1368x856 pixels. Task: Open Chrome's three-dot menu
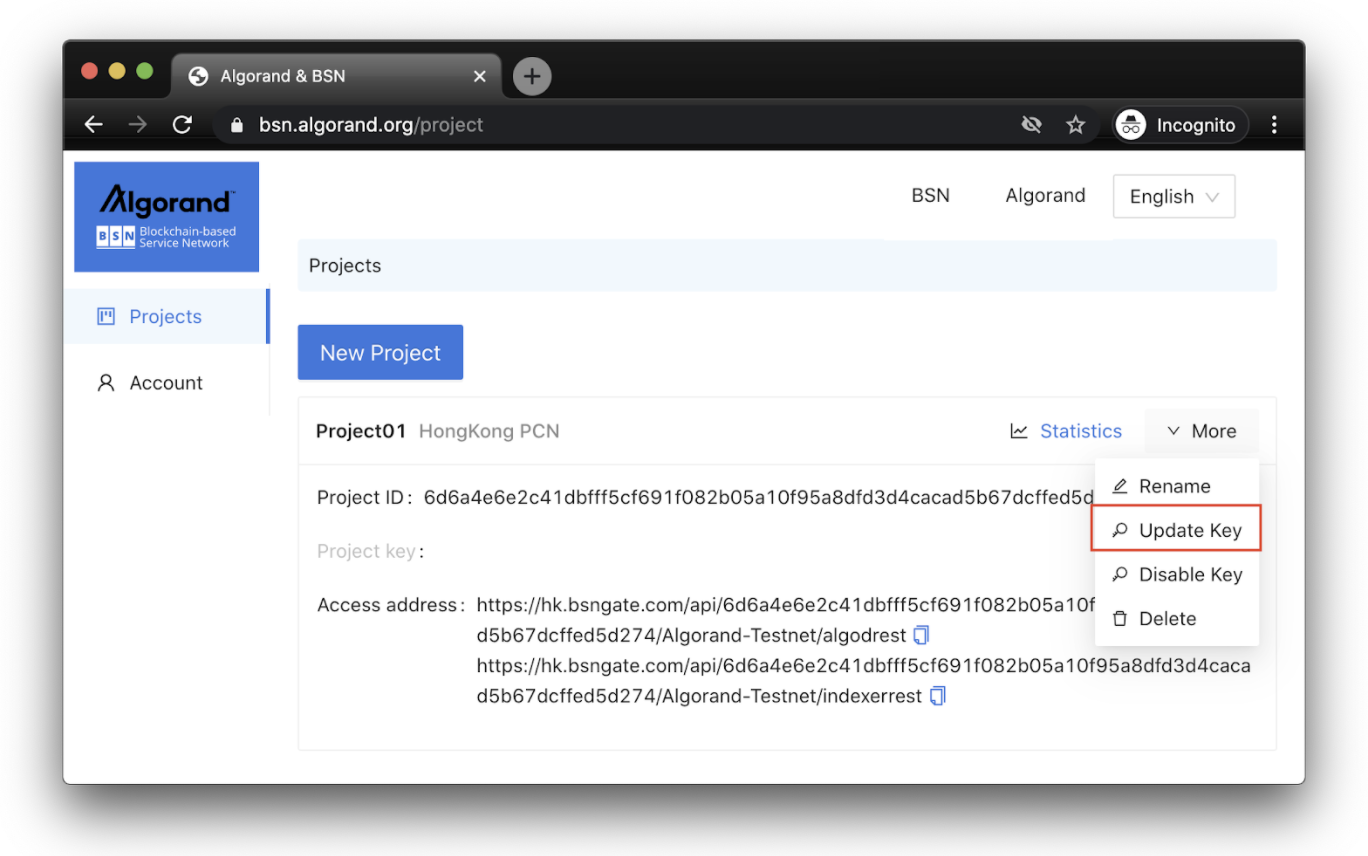coord(1274,124)
